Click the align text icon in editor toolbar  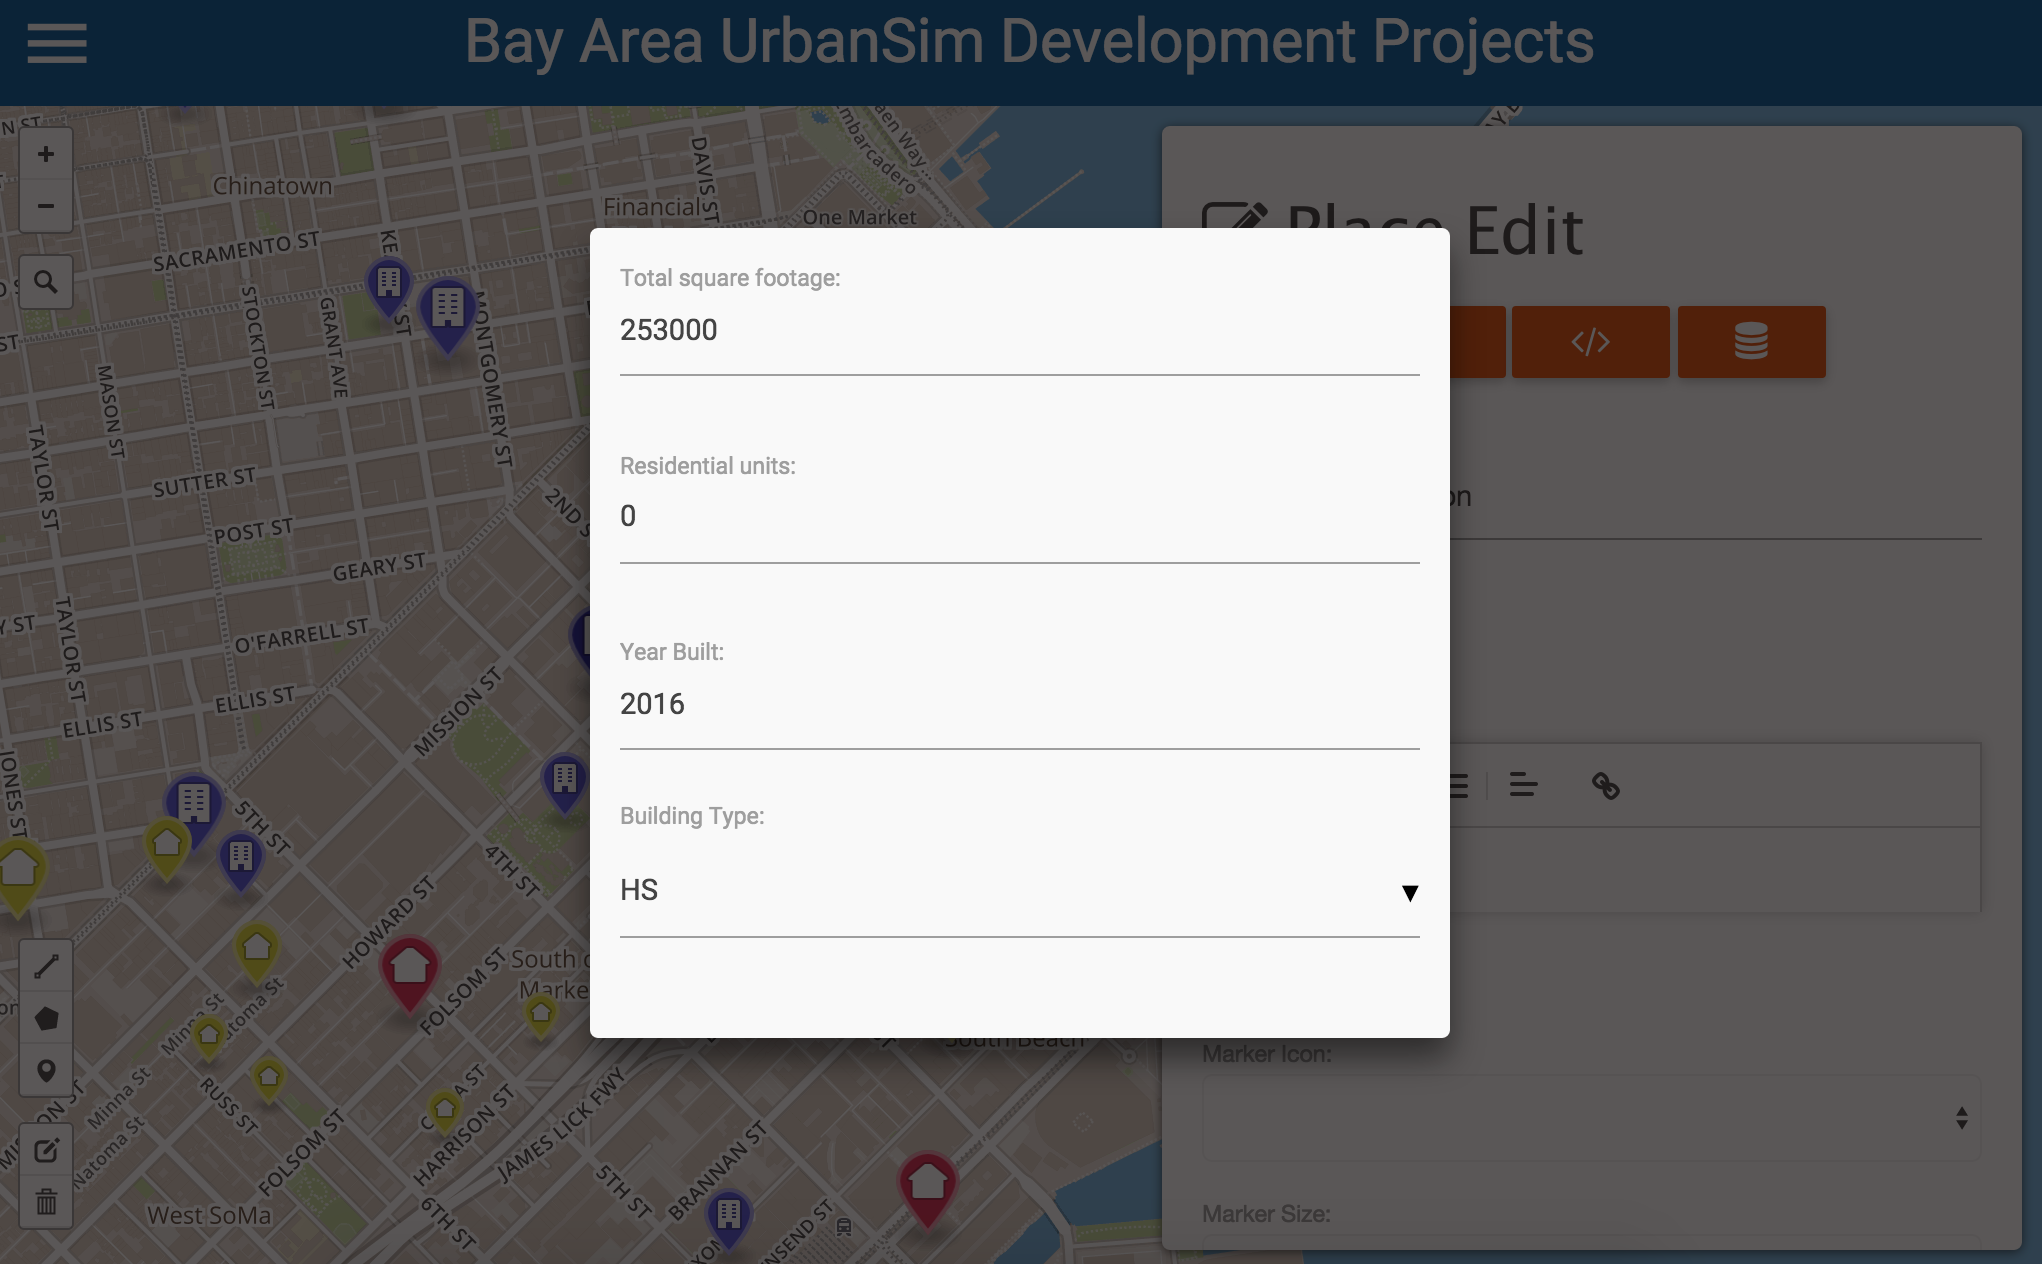tap(1523, 786)
